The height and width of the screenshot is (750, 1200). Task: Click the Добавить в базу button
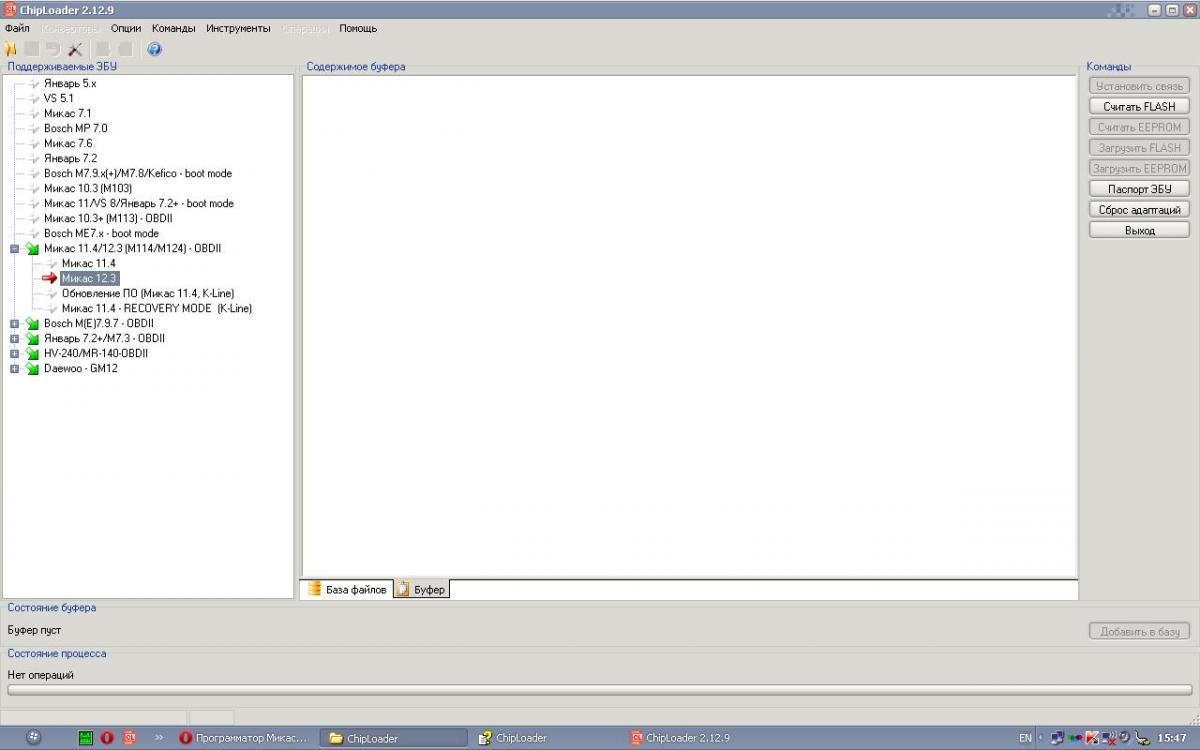[x=1139, y=631]
